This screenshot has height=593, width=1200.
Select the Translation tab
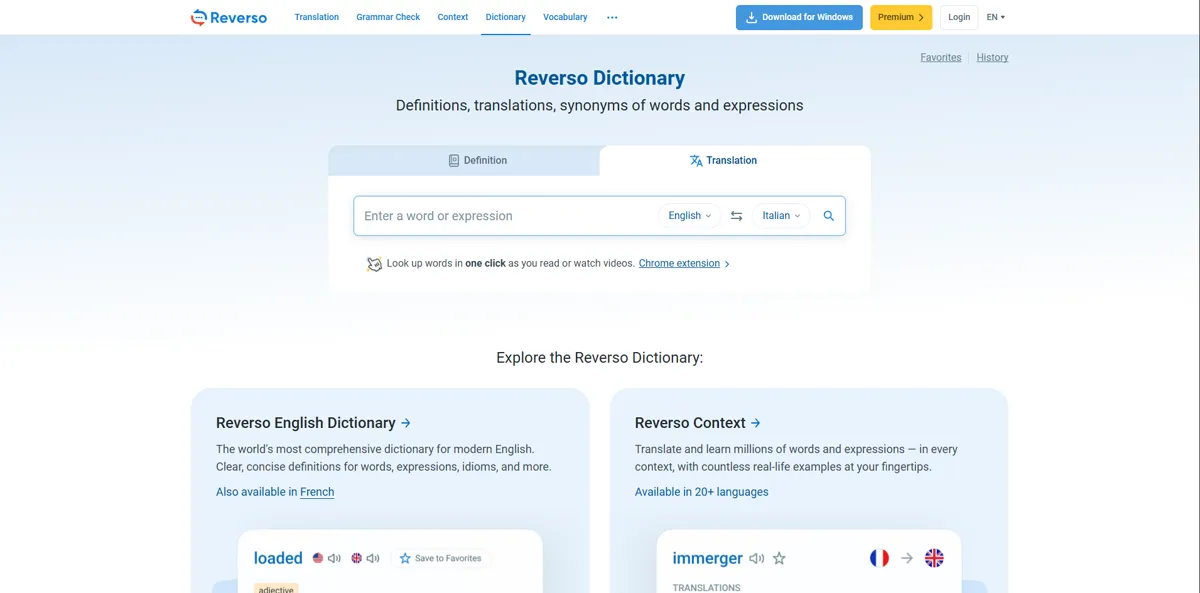point(723,160)
